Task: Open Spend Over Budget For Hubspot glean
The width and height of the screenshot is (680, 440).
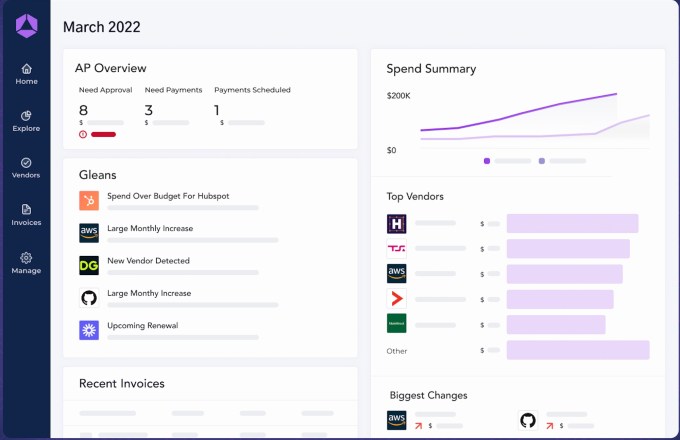Action: [168, 196]
